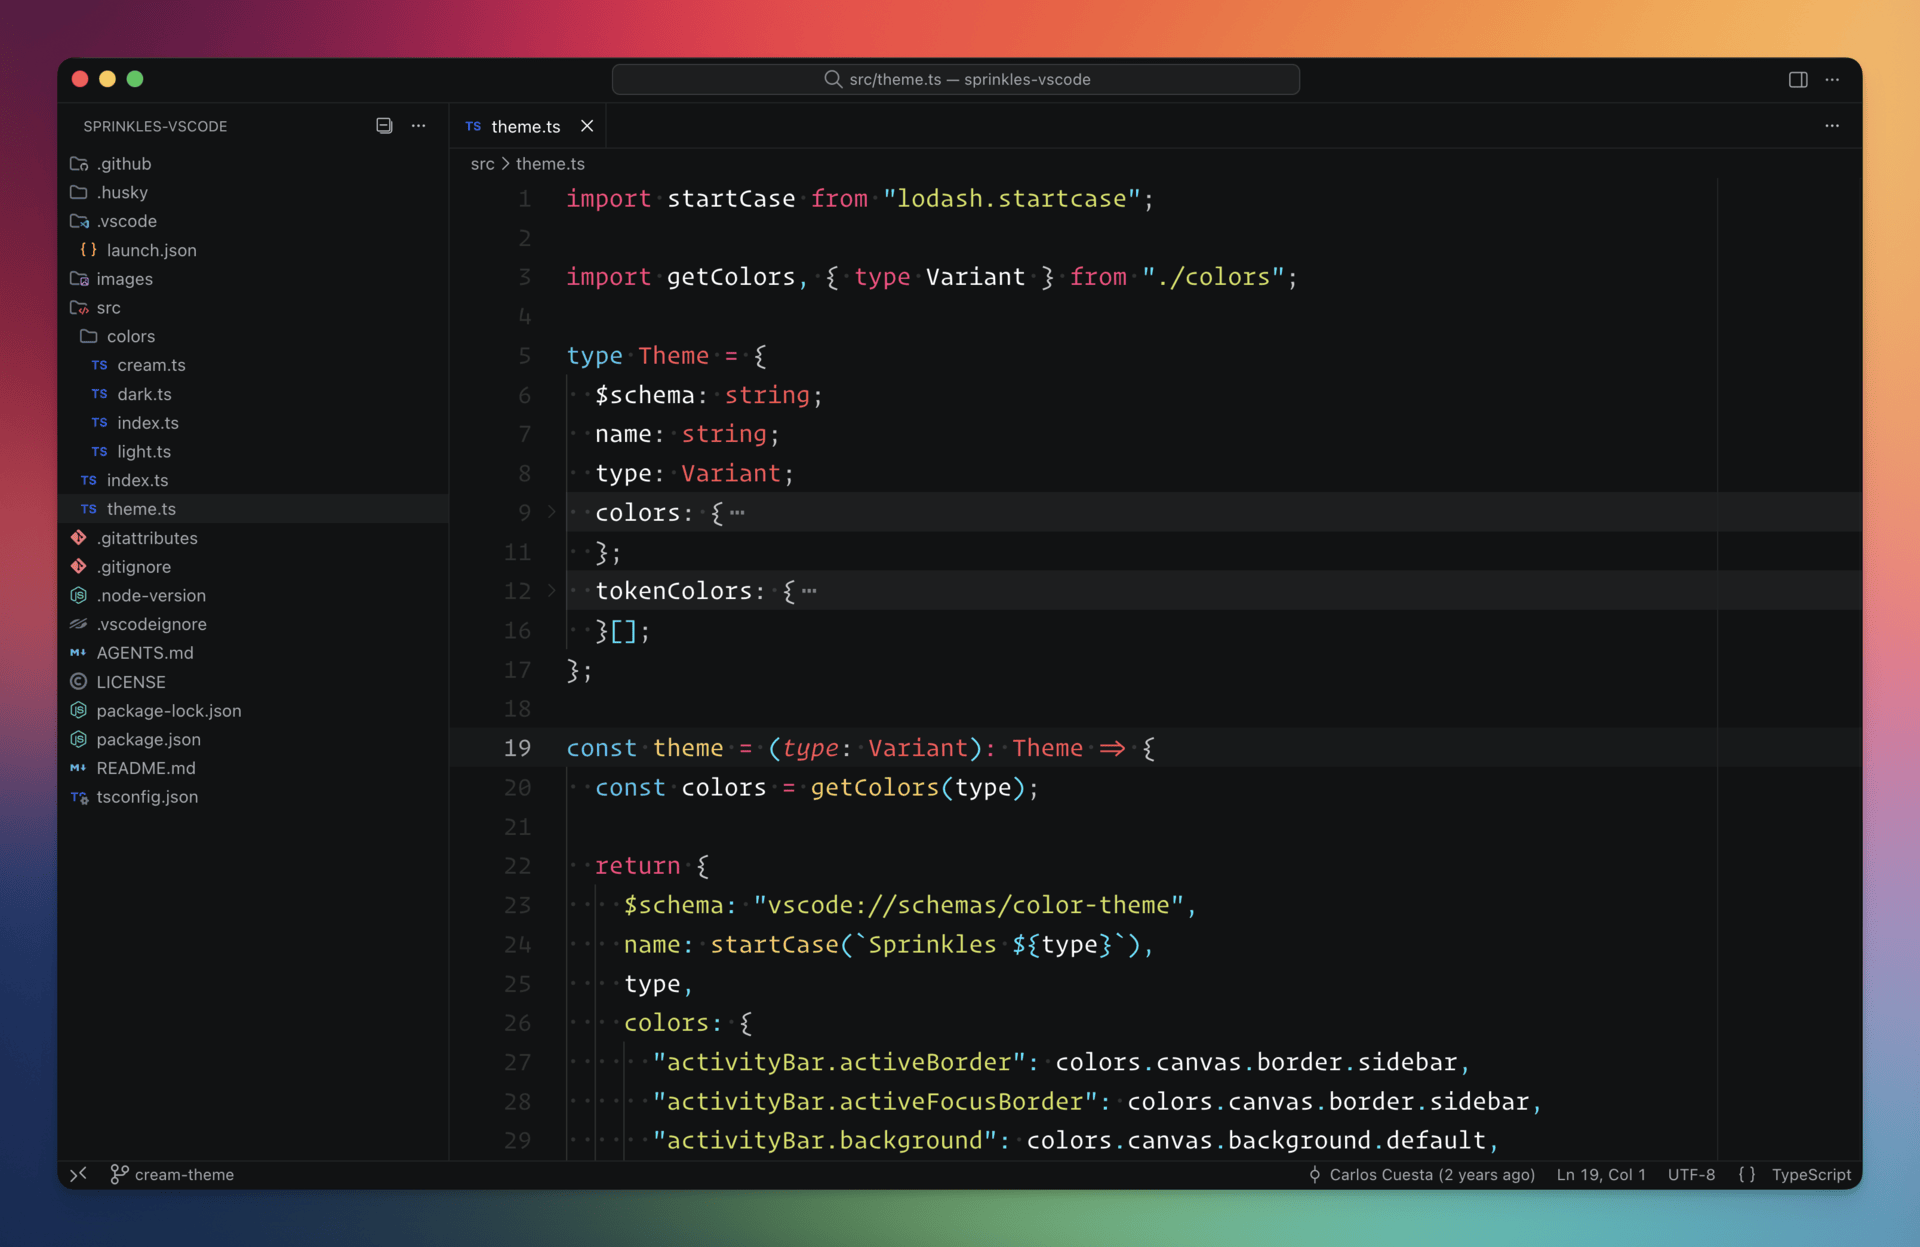
Task: Click the Markdown icon beside README.md
Action: point(78,768)
